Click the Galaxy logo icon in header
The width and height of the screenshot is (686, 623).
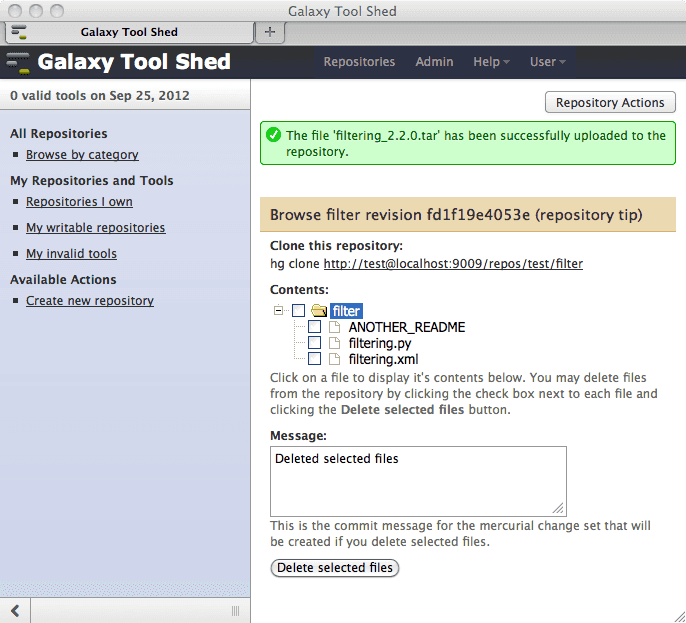[x=18, y=62]
